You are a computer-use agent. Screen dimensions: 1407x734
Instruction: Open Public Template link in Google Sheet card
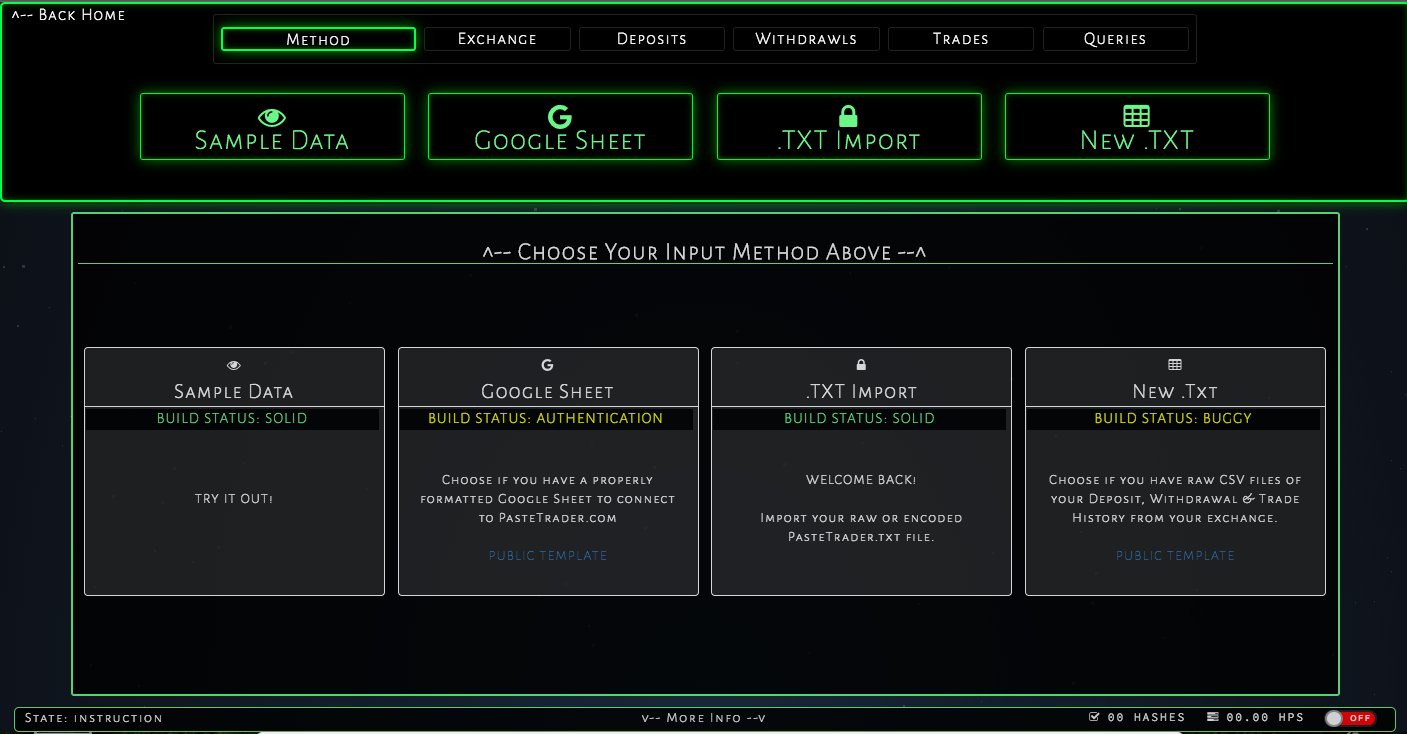point(548,556)
